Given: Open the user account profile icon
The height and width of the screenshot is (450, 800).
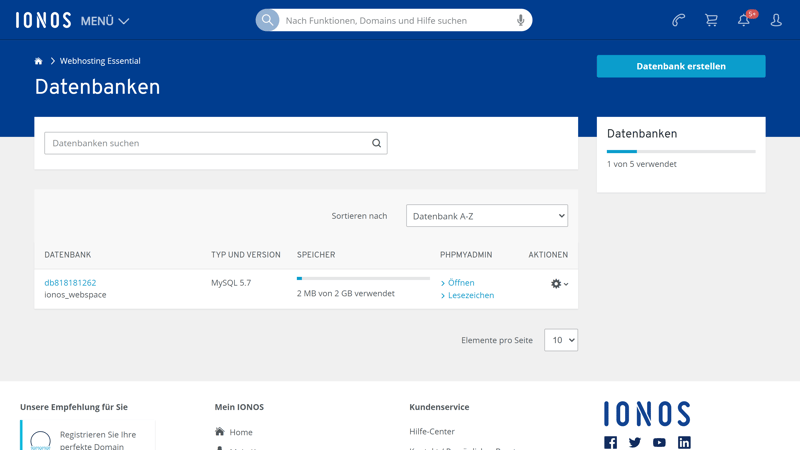Looking at the screenshot, I should (x=776, y=20).
